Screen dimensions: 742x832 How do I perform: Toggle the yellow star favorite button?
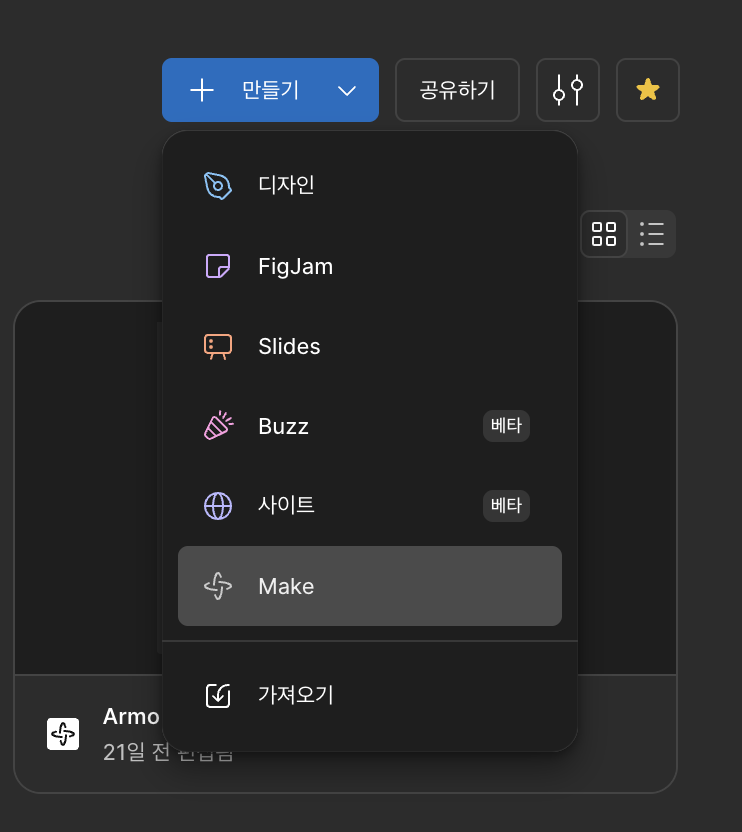[x=647, y=90]
